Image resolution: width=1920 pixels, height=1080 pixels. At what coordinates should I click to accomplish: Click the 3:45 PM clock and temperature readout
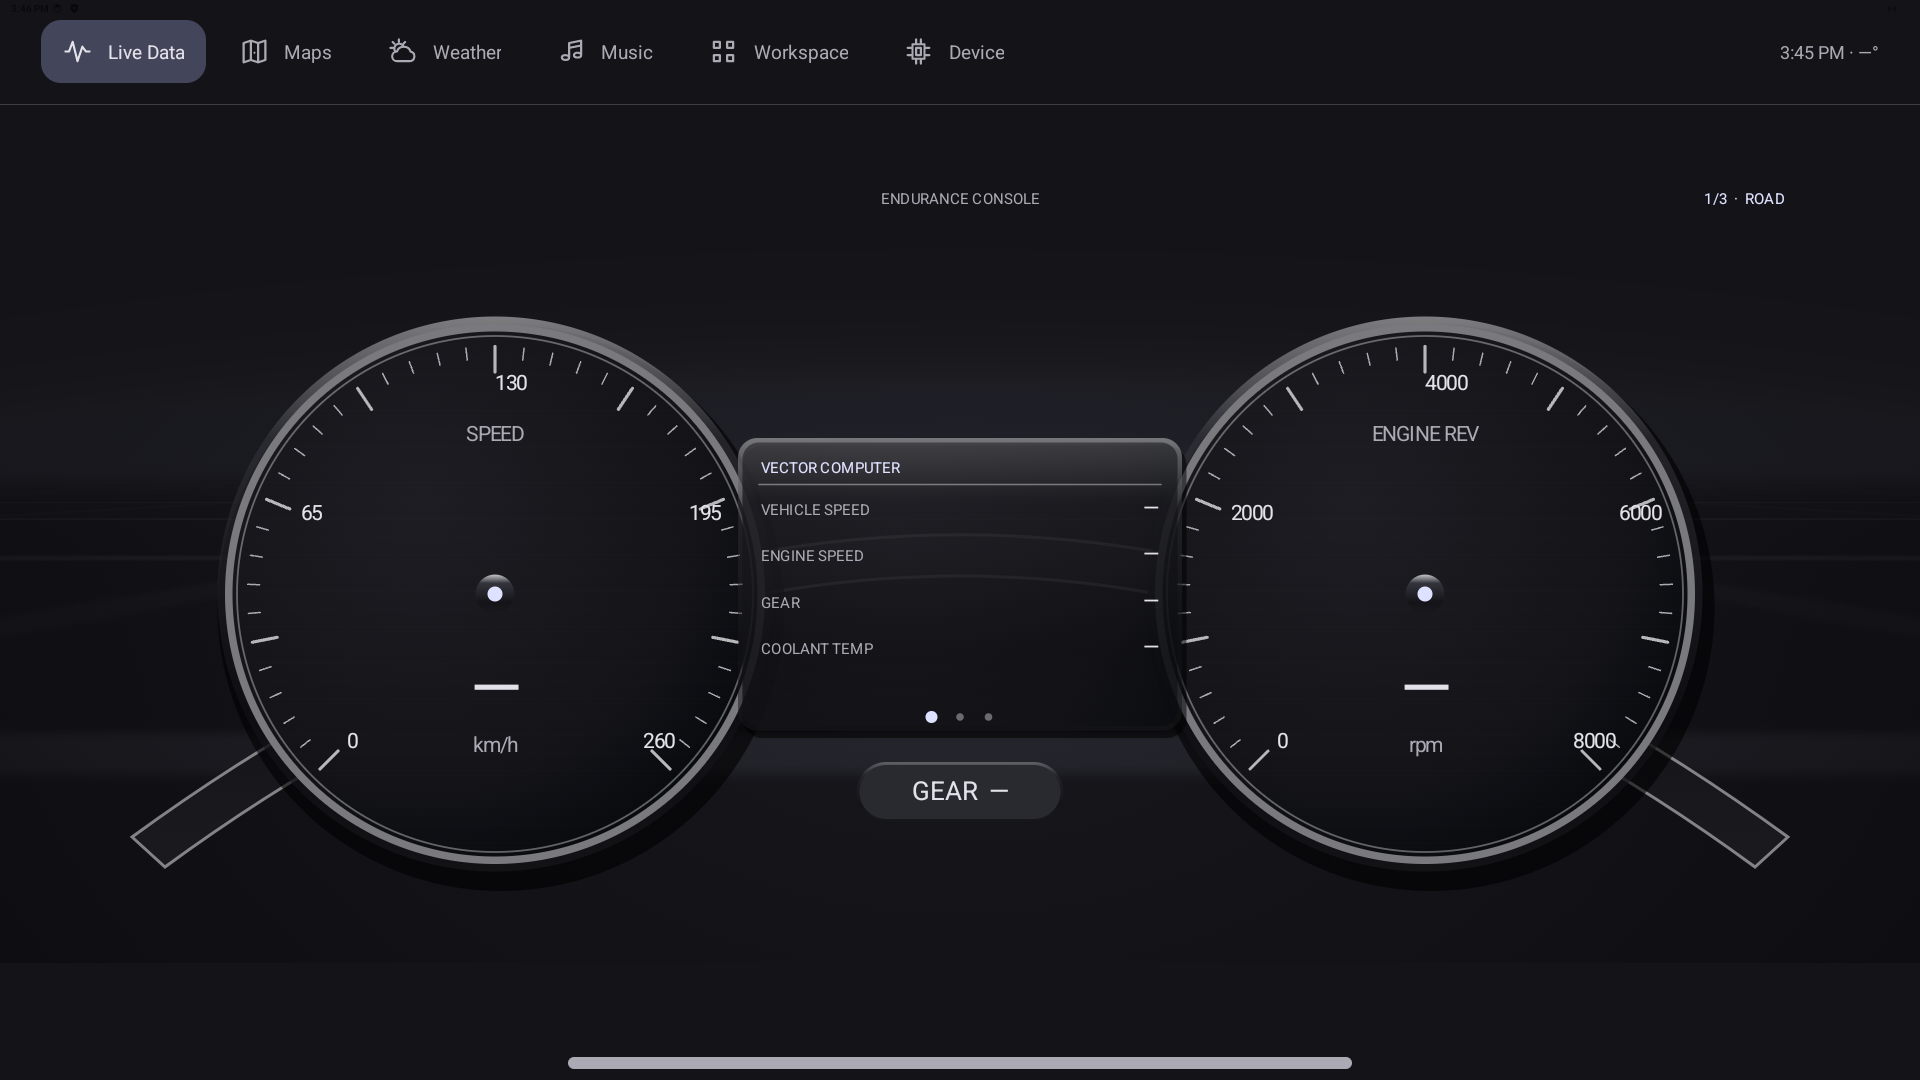[x=1829, y=53]
